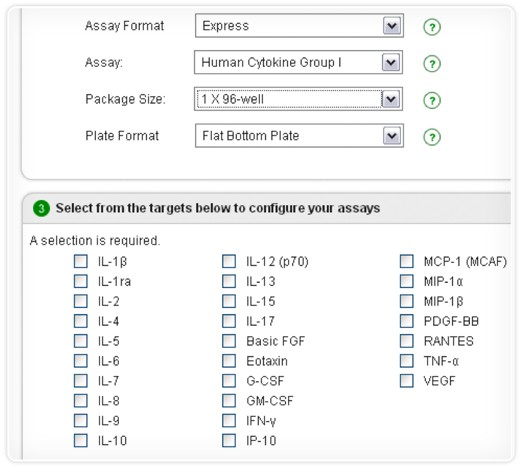Enable the IL-6 checkbox
Screen dimensions: 522x470
pos(81,361)
